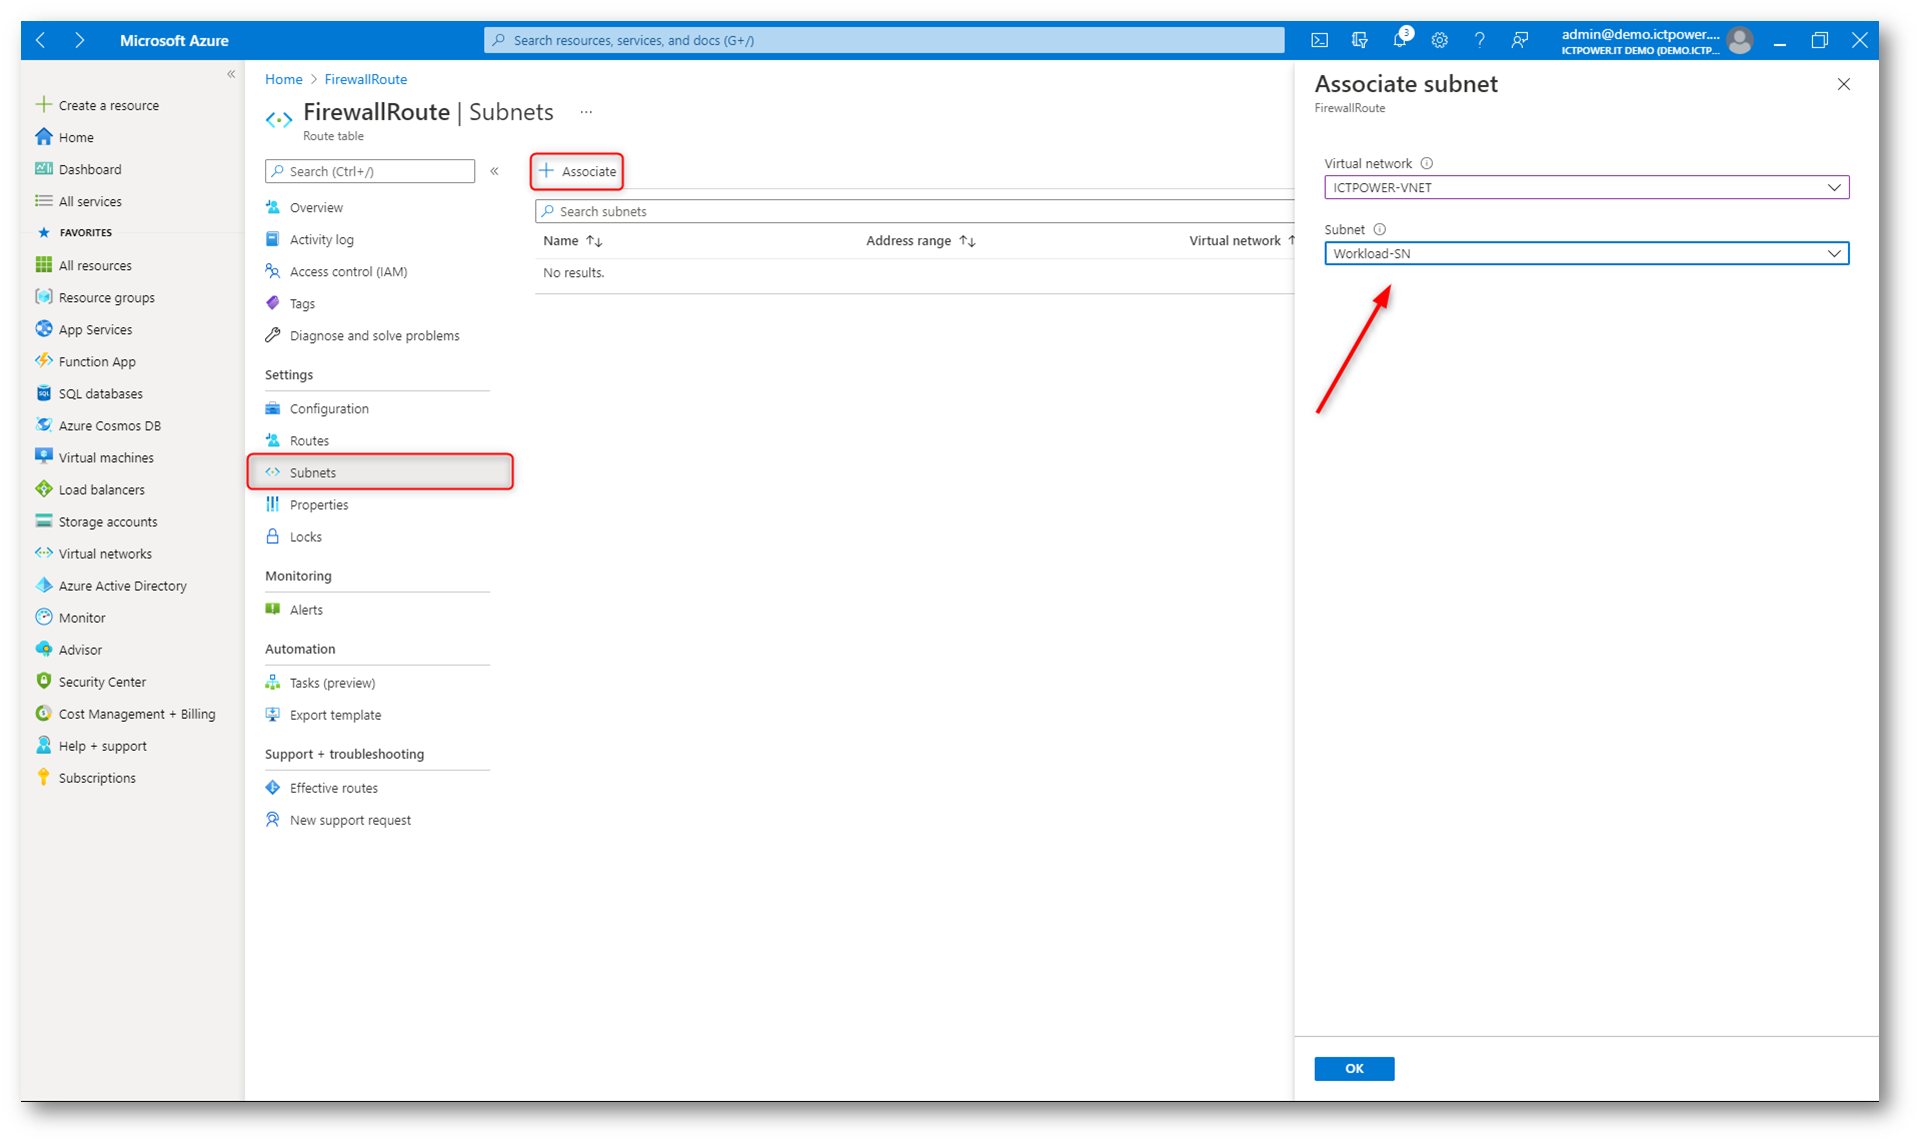Click the Associate button
This screenshot has height=1144, width=1921.
coord(577,171)
